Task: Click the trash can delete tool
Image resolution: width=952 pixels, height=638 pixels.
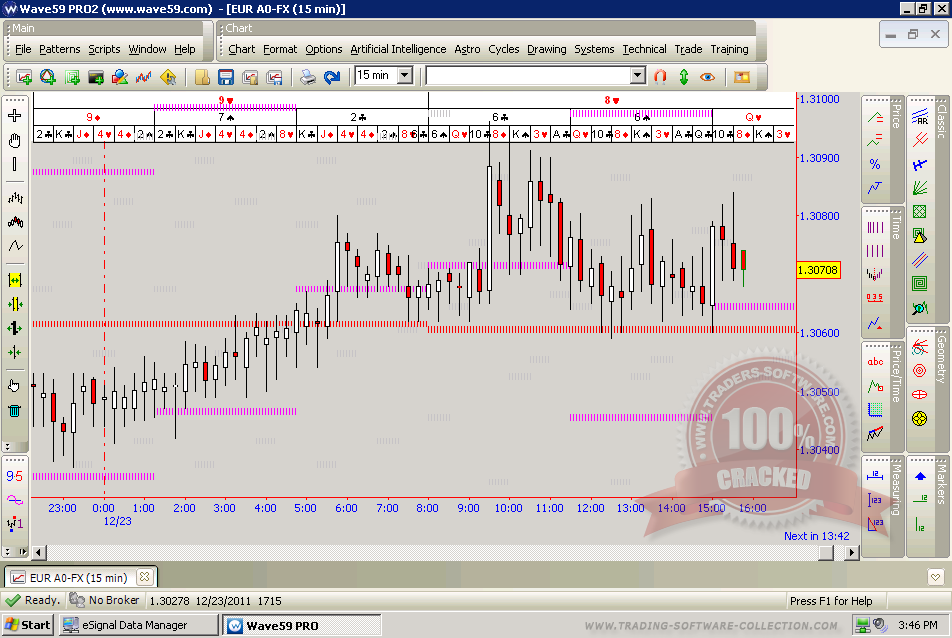Action: (14, 409)
